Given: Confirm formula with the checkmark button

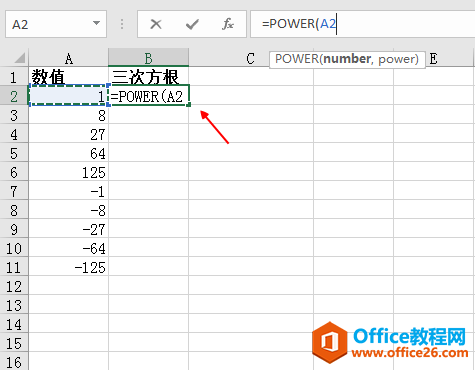Looking at the screenshot, I should pyautogui.click(x=192, y=24).
